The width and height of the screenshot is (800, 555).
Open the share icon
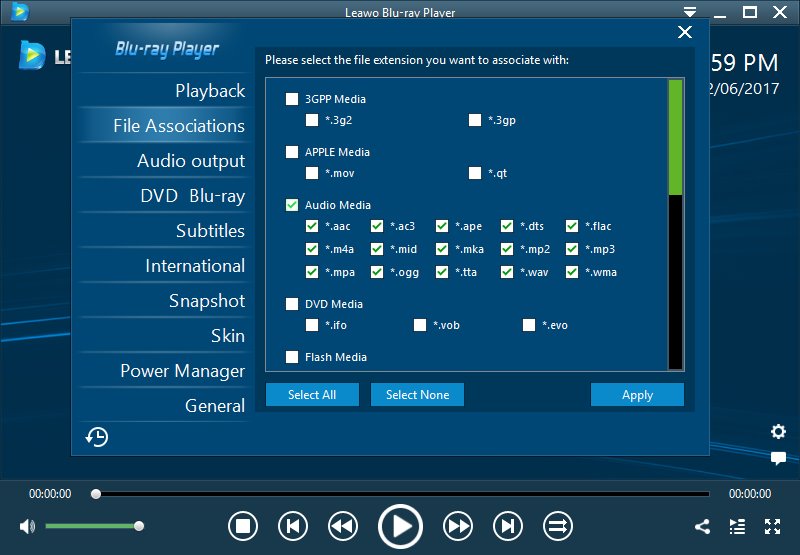(702, 526)
